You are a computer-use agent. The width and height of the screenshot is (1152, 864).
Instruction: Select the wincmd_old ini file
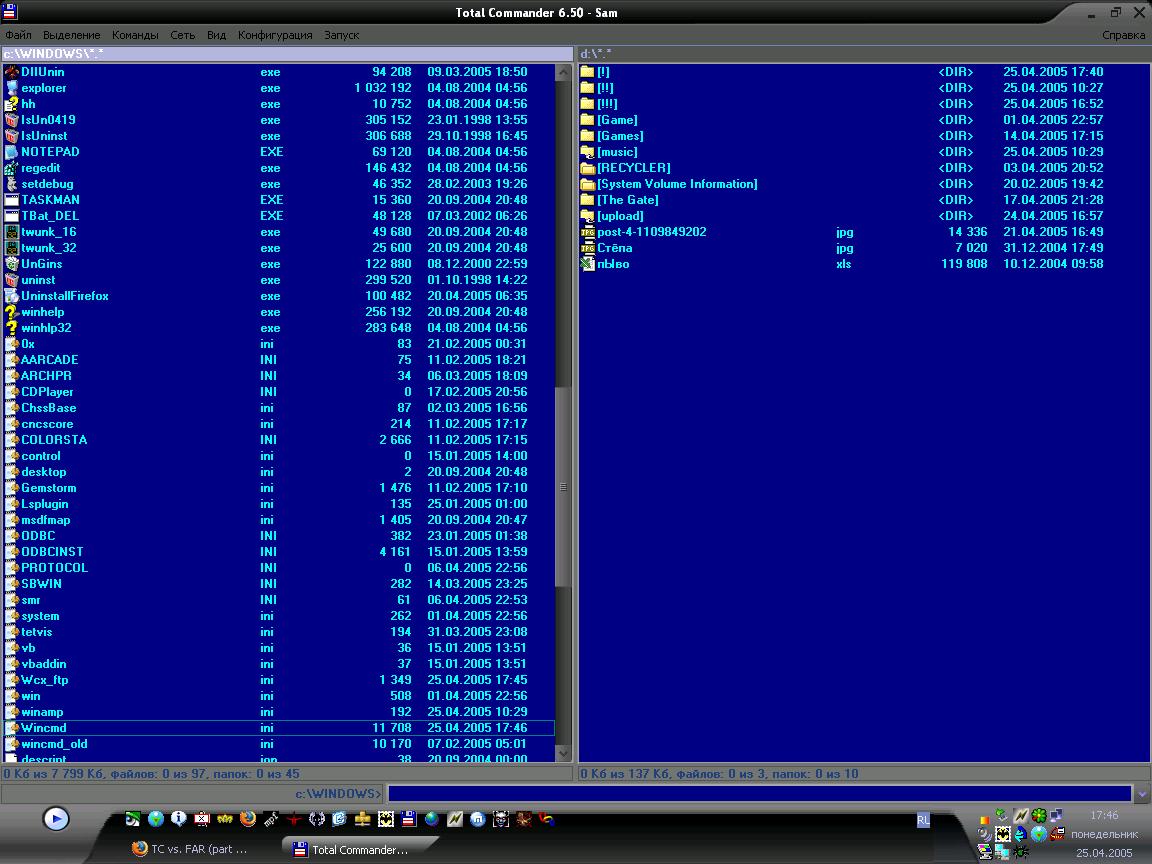point(54,744)
